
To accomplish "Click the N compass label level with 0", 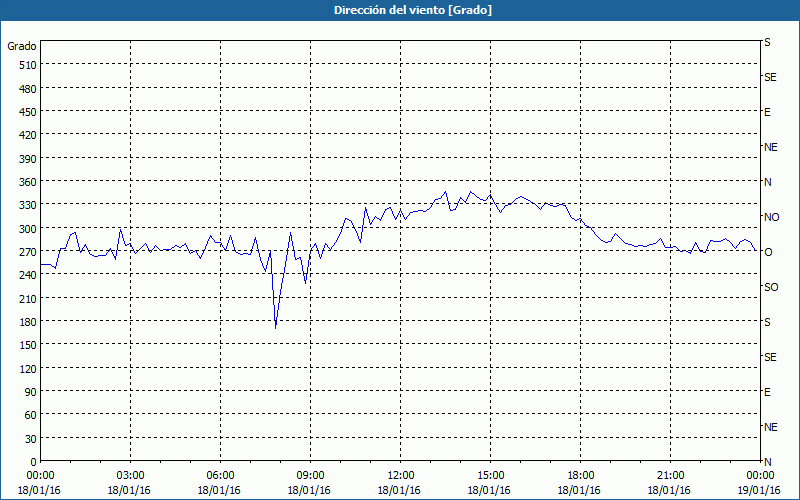I will pyautogui.click(x=767, y=462).
